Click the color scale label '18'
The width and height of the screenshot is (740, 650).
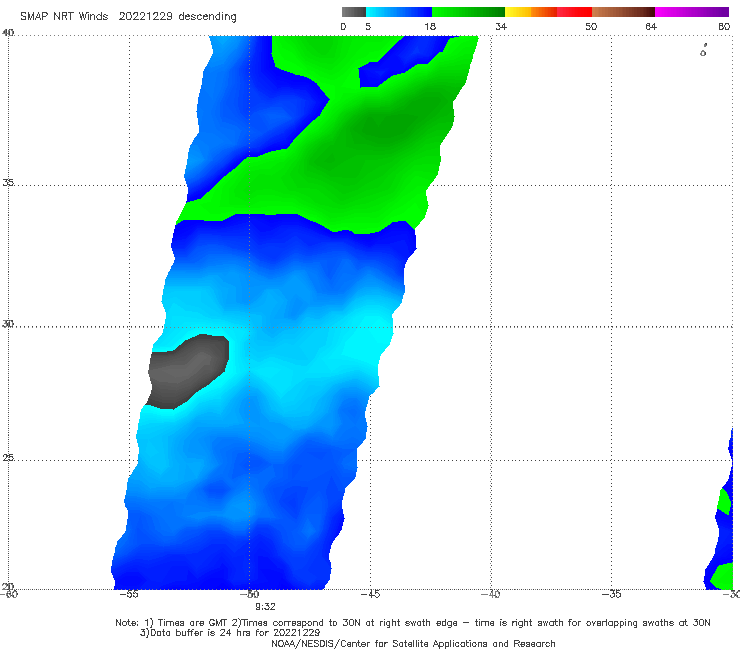pyautogui.click(x=430, y=27)
